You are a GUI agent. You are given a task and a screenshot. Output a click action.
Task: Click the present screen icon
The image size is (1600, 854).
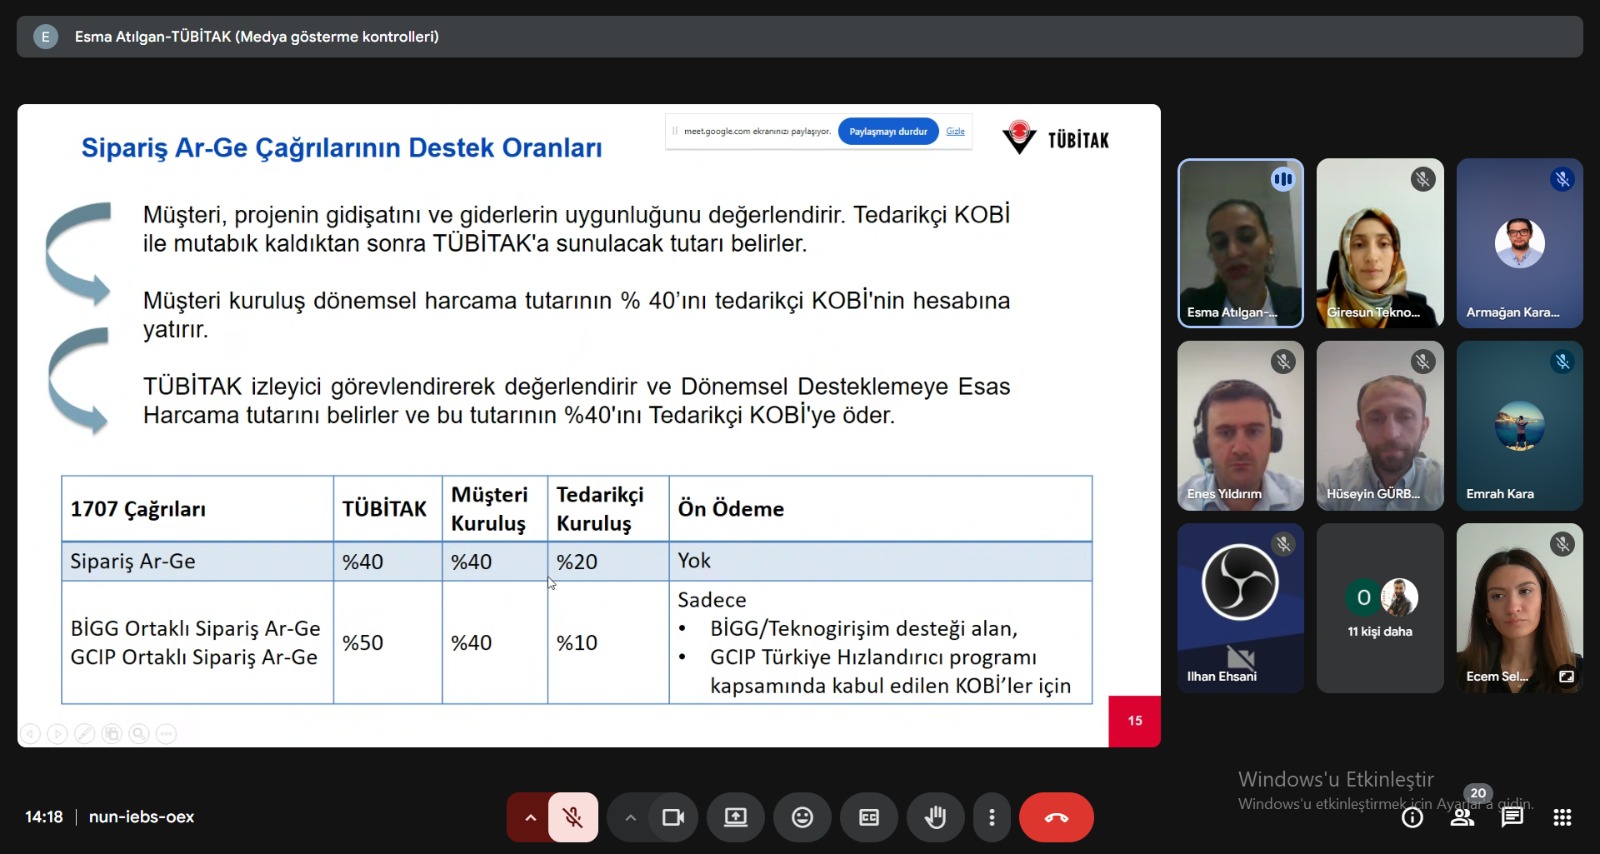pos(736,818)
